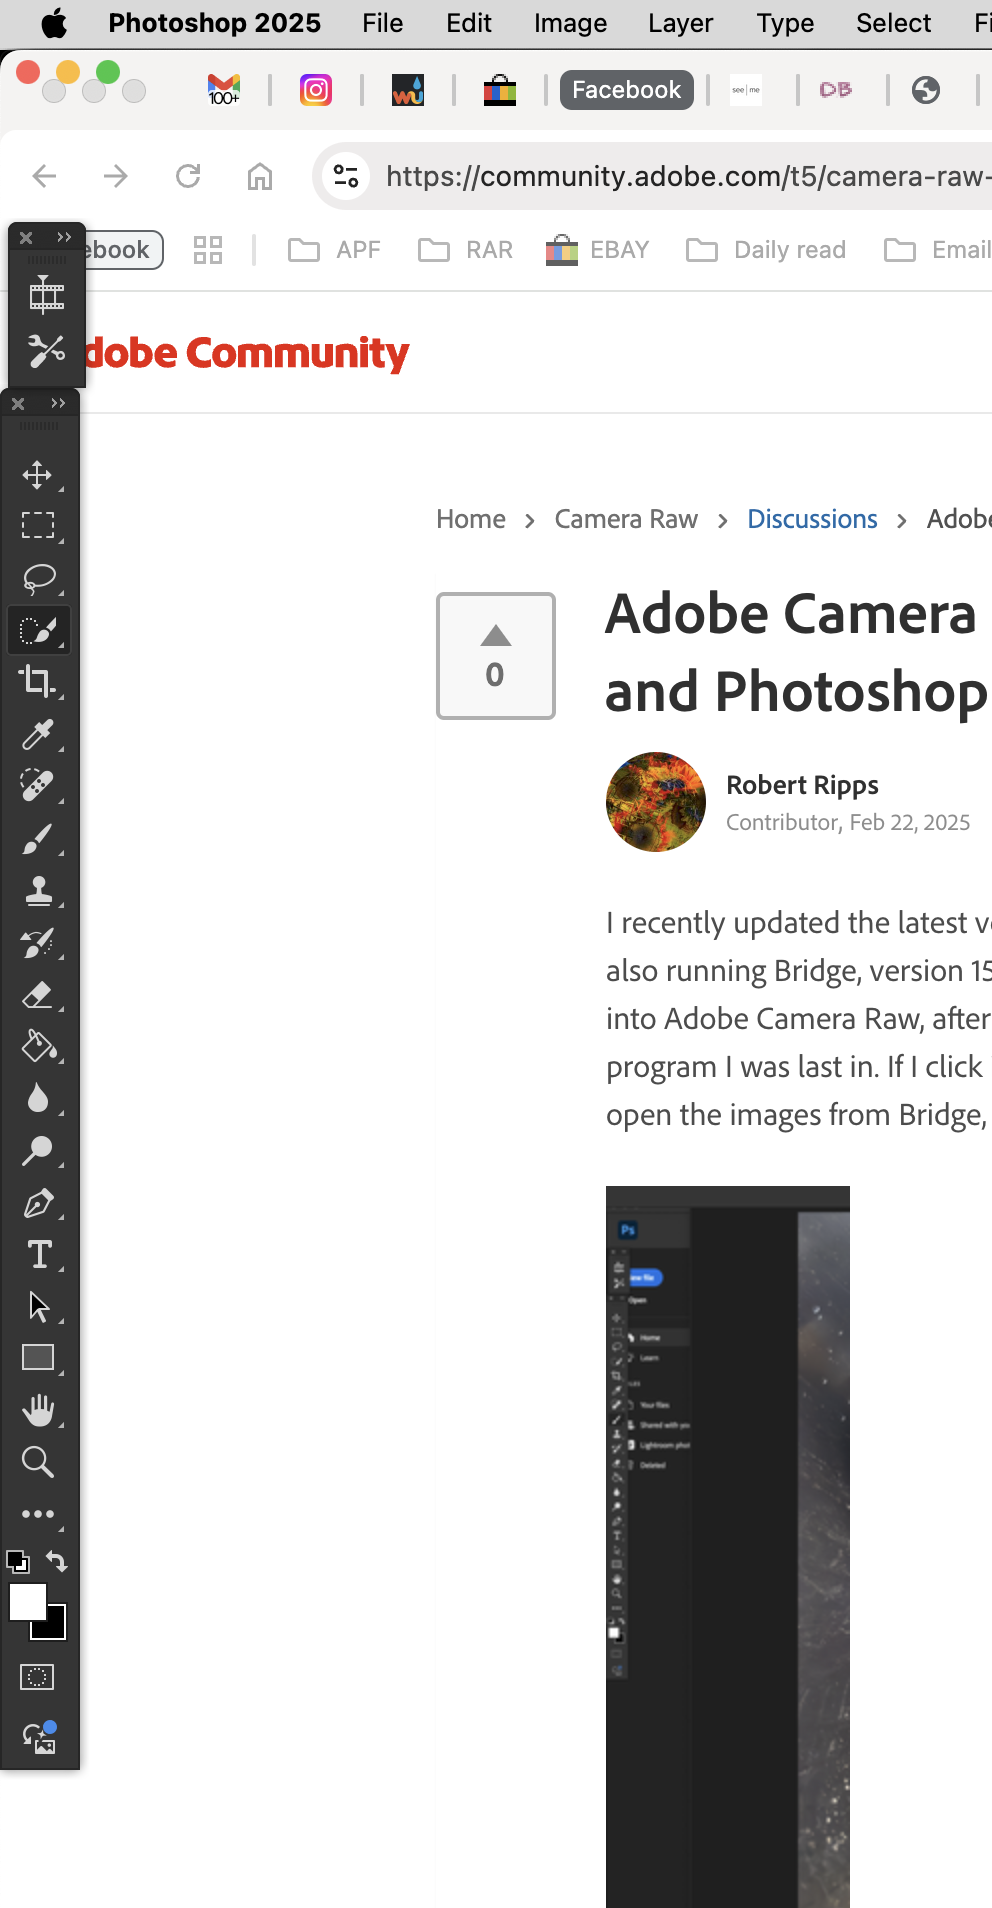Select the Horizontal Type tool
992x1908 pixels.
[x=39, y=1255]
